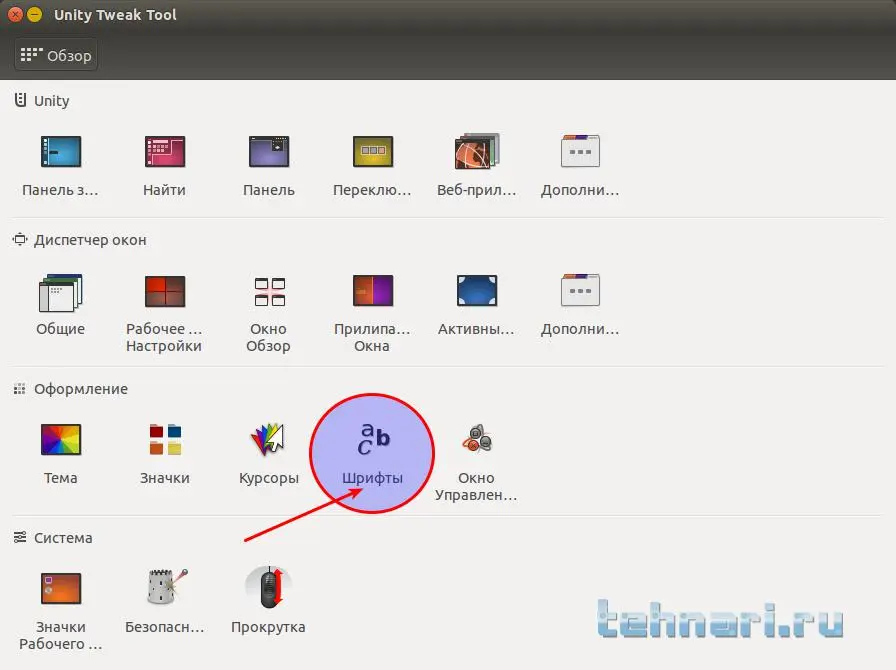
Task: Minimize the Unity Tweak Tool window
Action: coord(35,15)
